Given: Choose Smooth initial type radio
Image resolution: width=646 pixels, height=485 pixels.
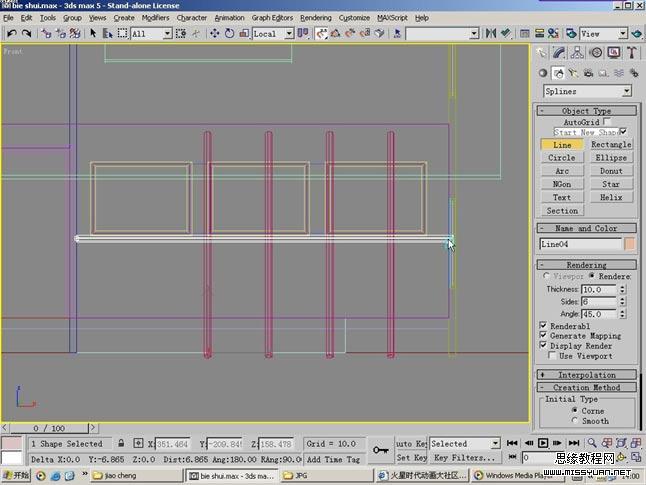Looking at the screenshot, I should 575,420.
